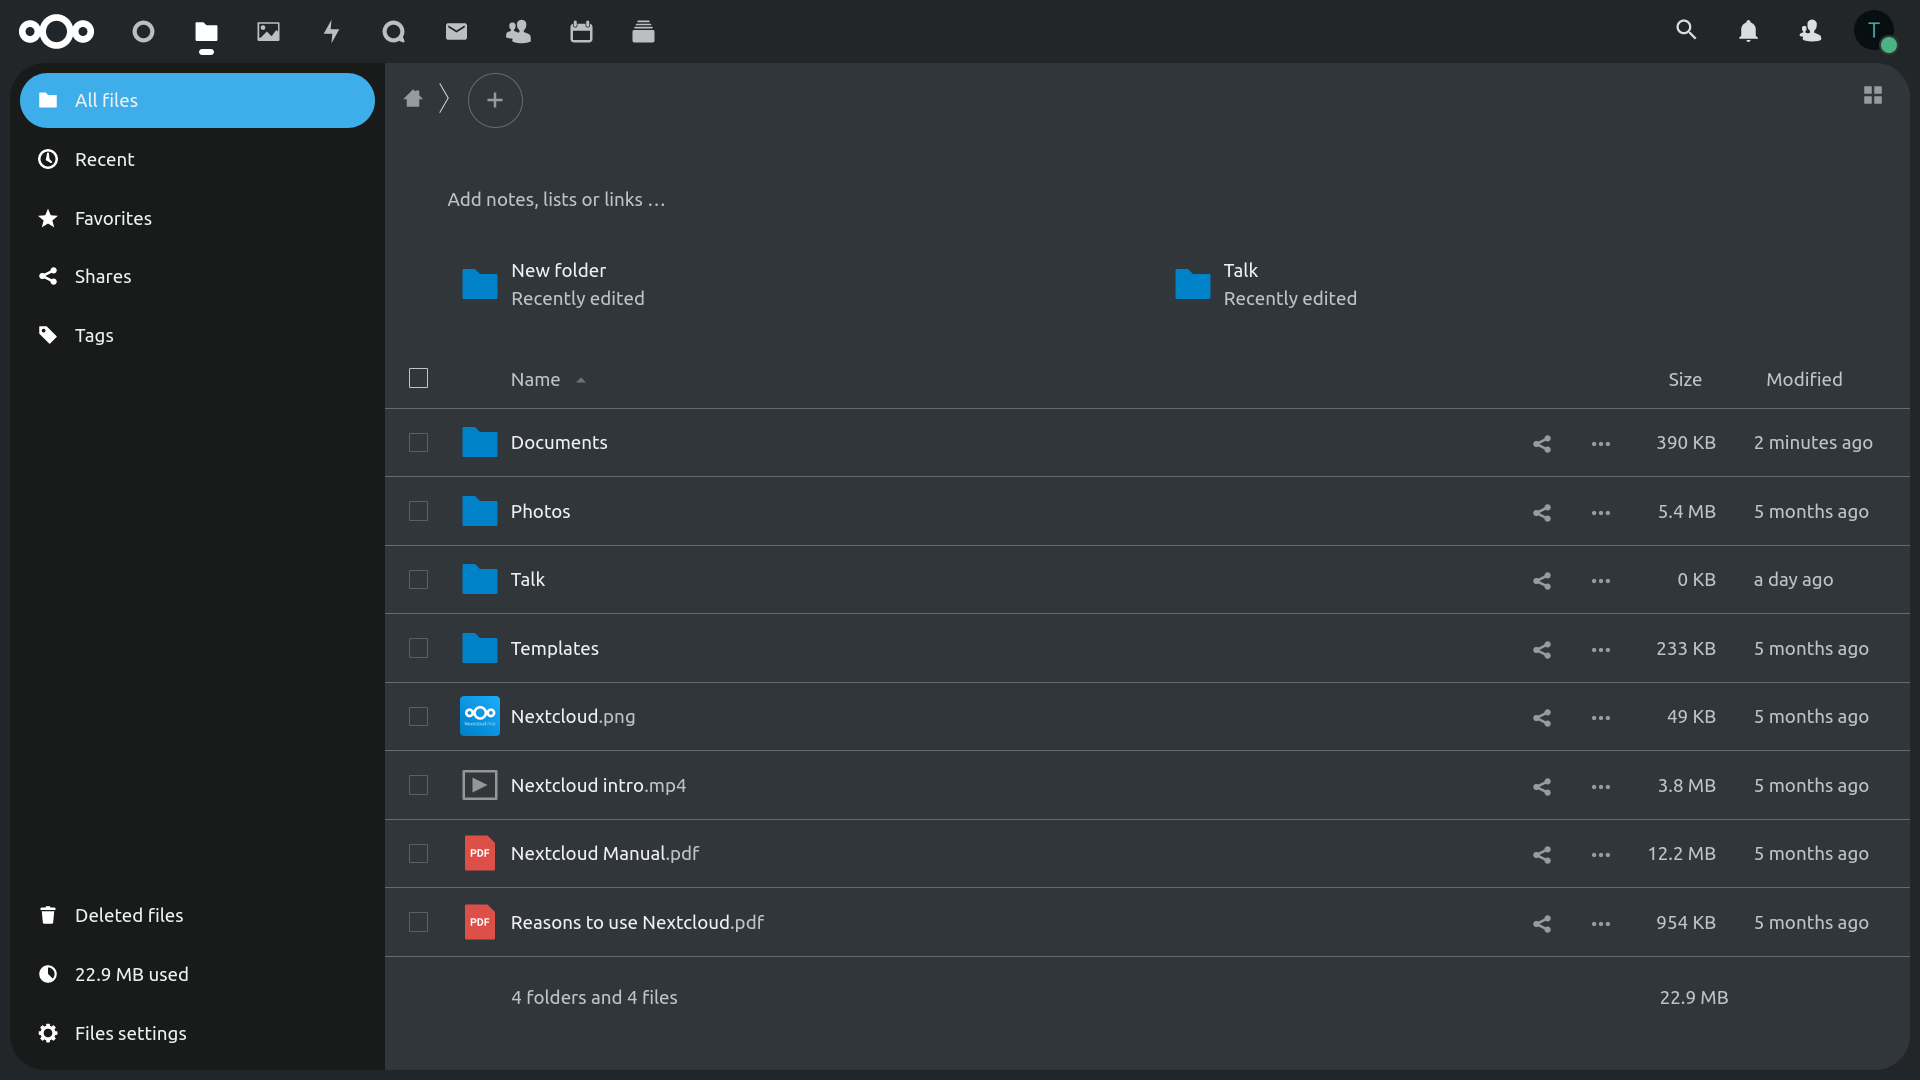Share the Documents folder

coord(1542,443)
